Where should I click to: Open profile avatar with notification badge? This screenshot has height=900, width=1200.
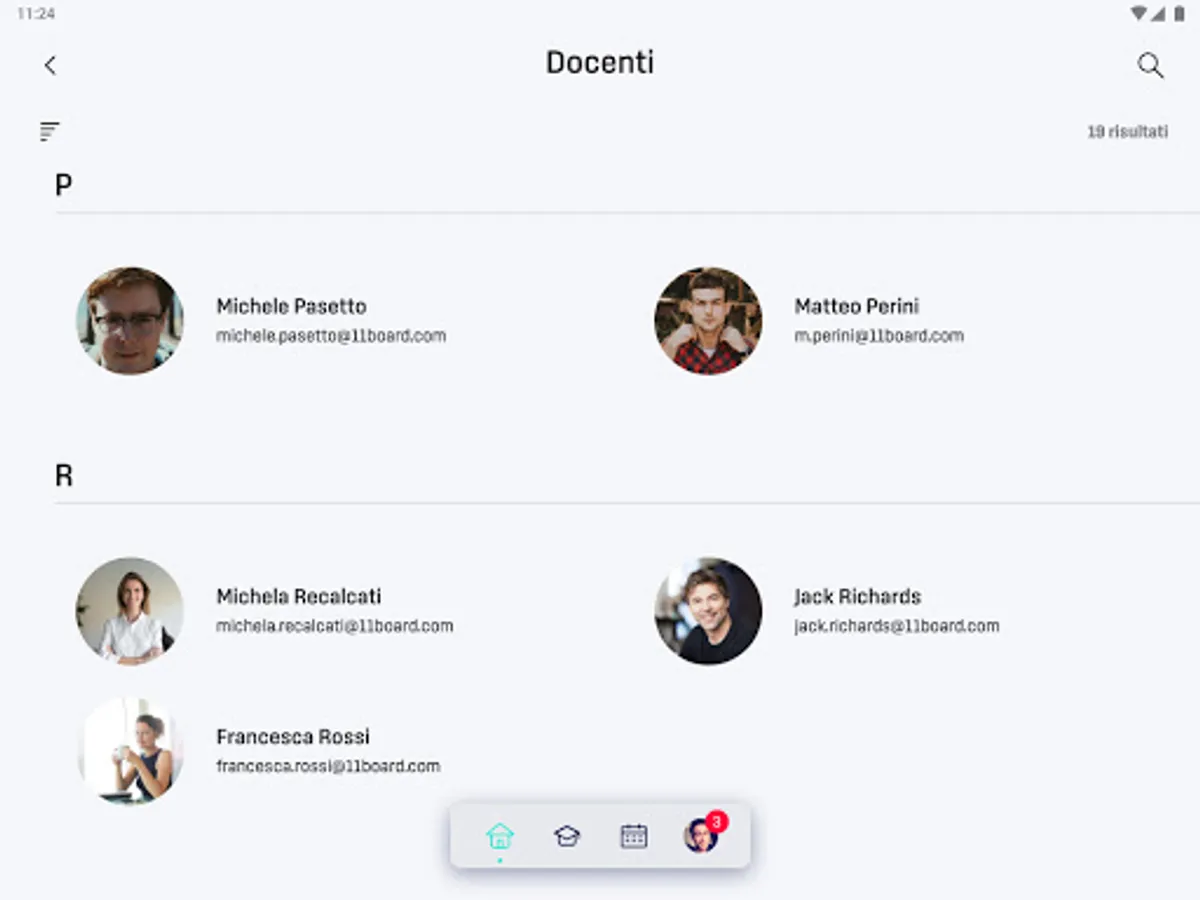tap(703, 833)
